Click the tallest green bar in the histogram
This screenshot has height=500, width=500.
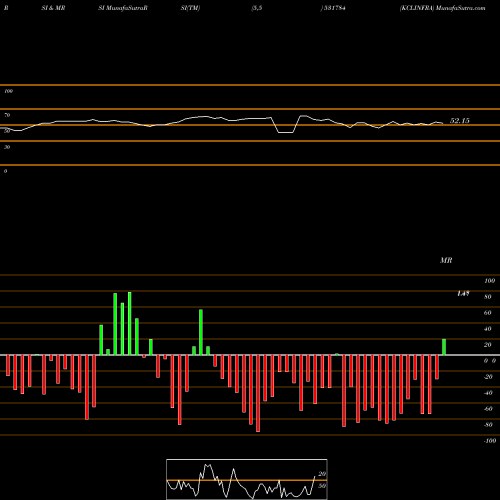click(x=130, y=323)
